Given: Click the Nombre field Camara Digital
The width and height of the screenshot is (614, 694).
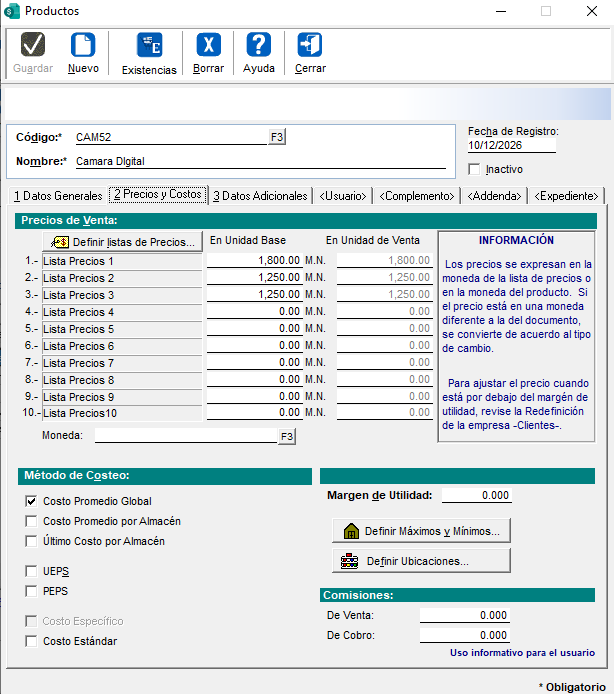Looking at the screenshot, I should pos(260,161).
